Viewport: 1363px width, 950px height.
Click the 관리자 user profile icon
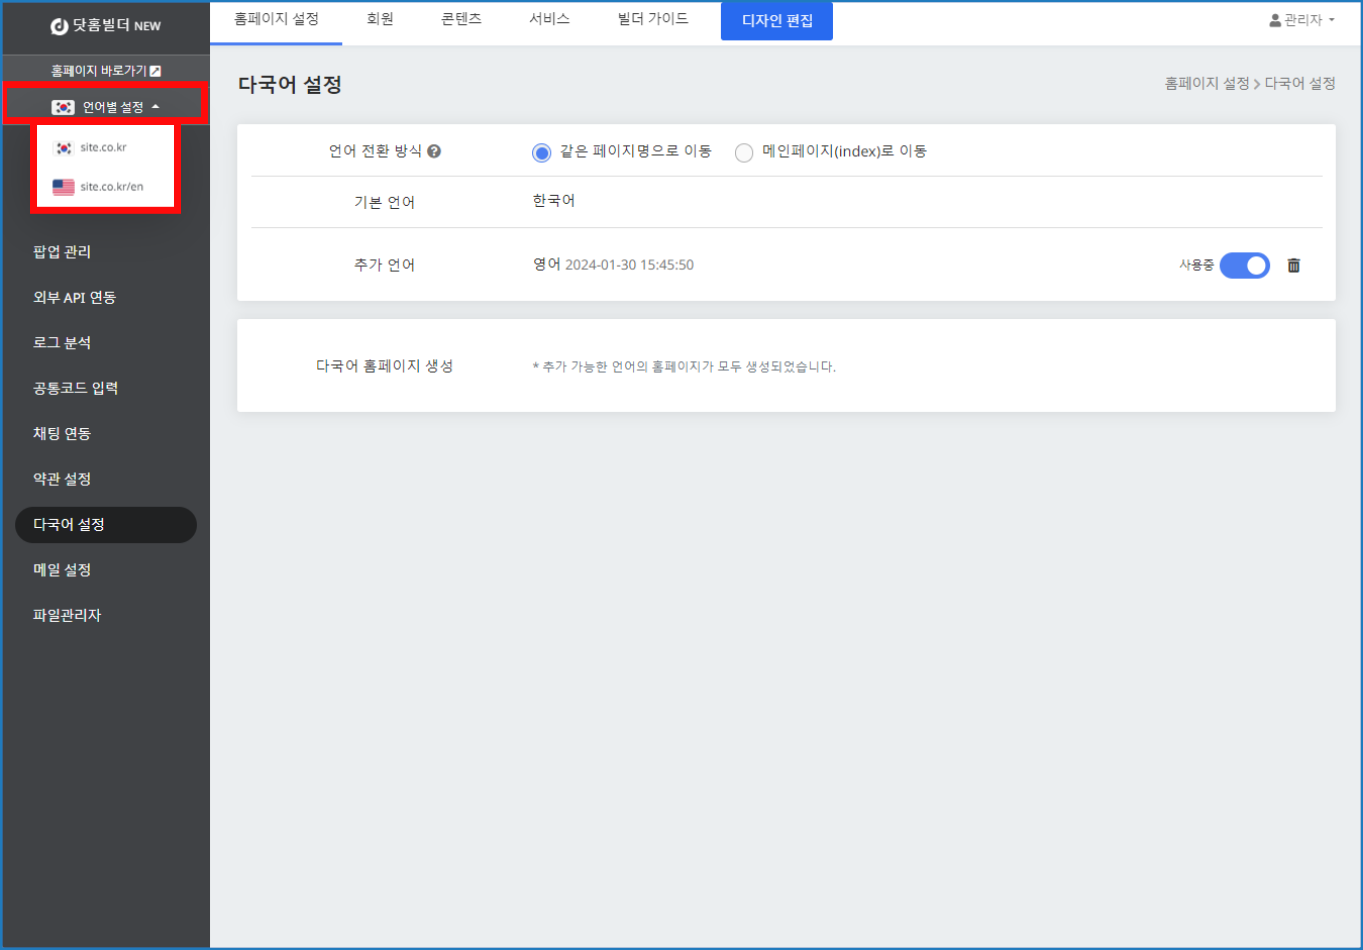(1275, 20)
